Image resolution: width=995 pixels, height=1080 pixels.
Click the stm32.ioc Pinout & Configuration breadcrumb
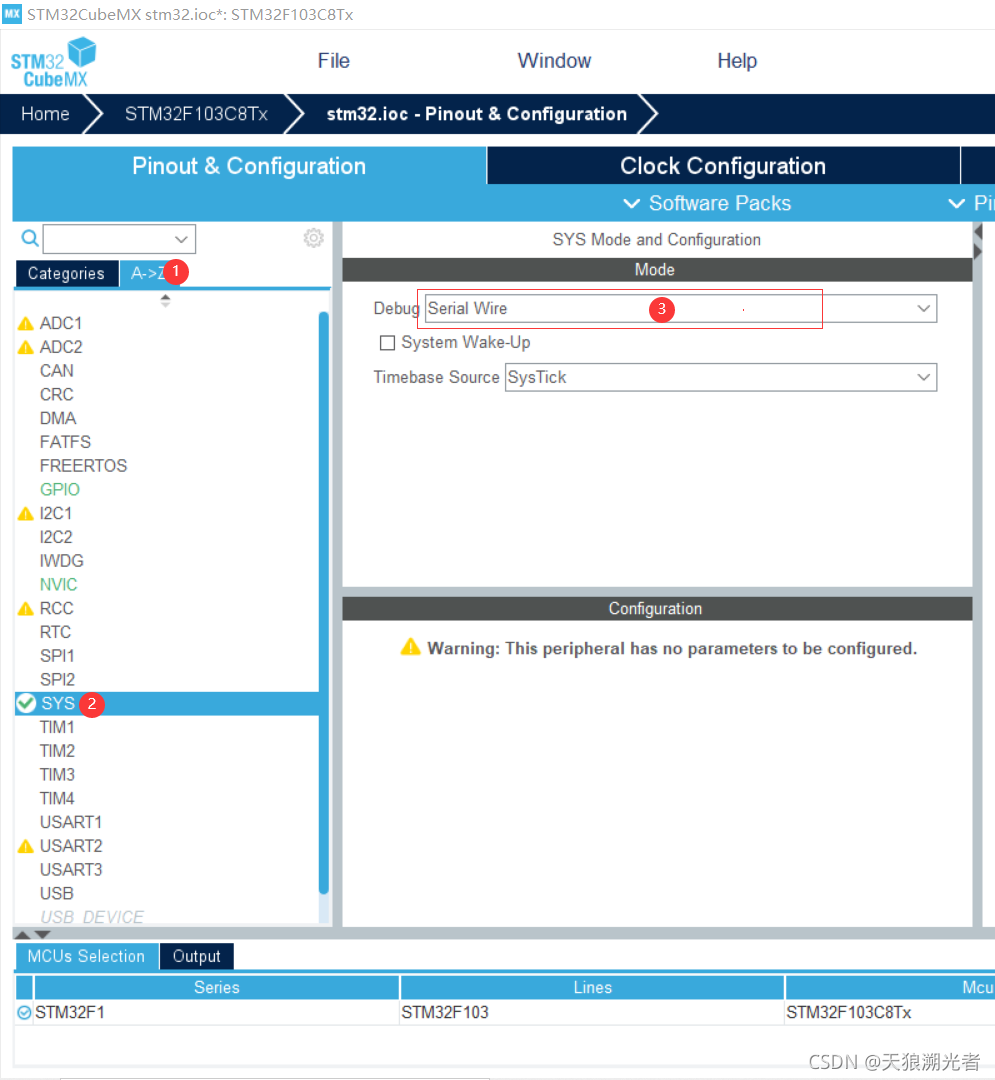(x=476, y=114)
